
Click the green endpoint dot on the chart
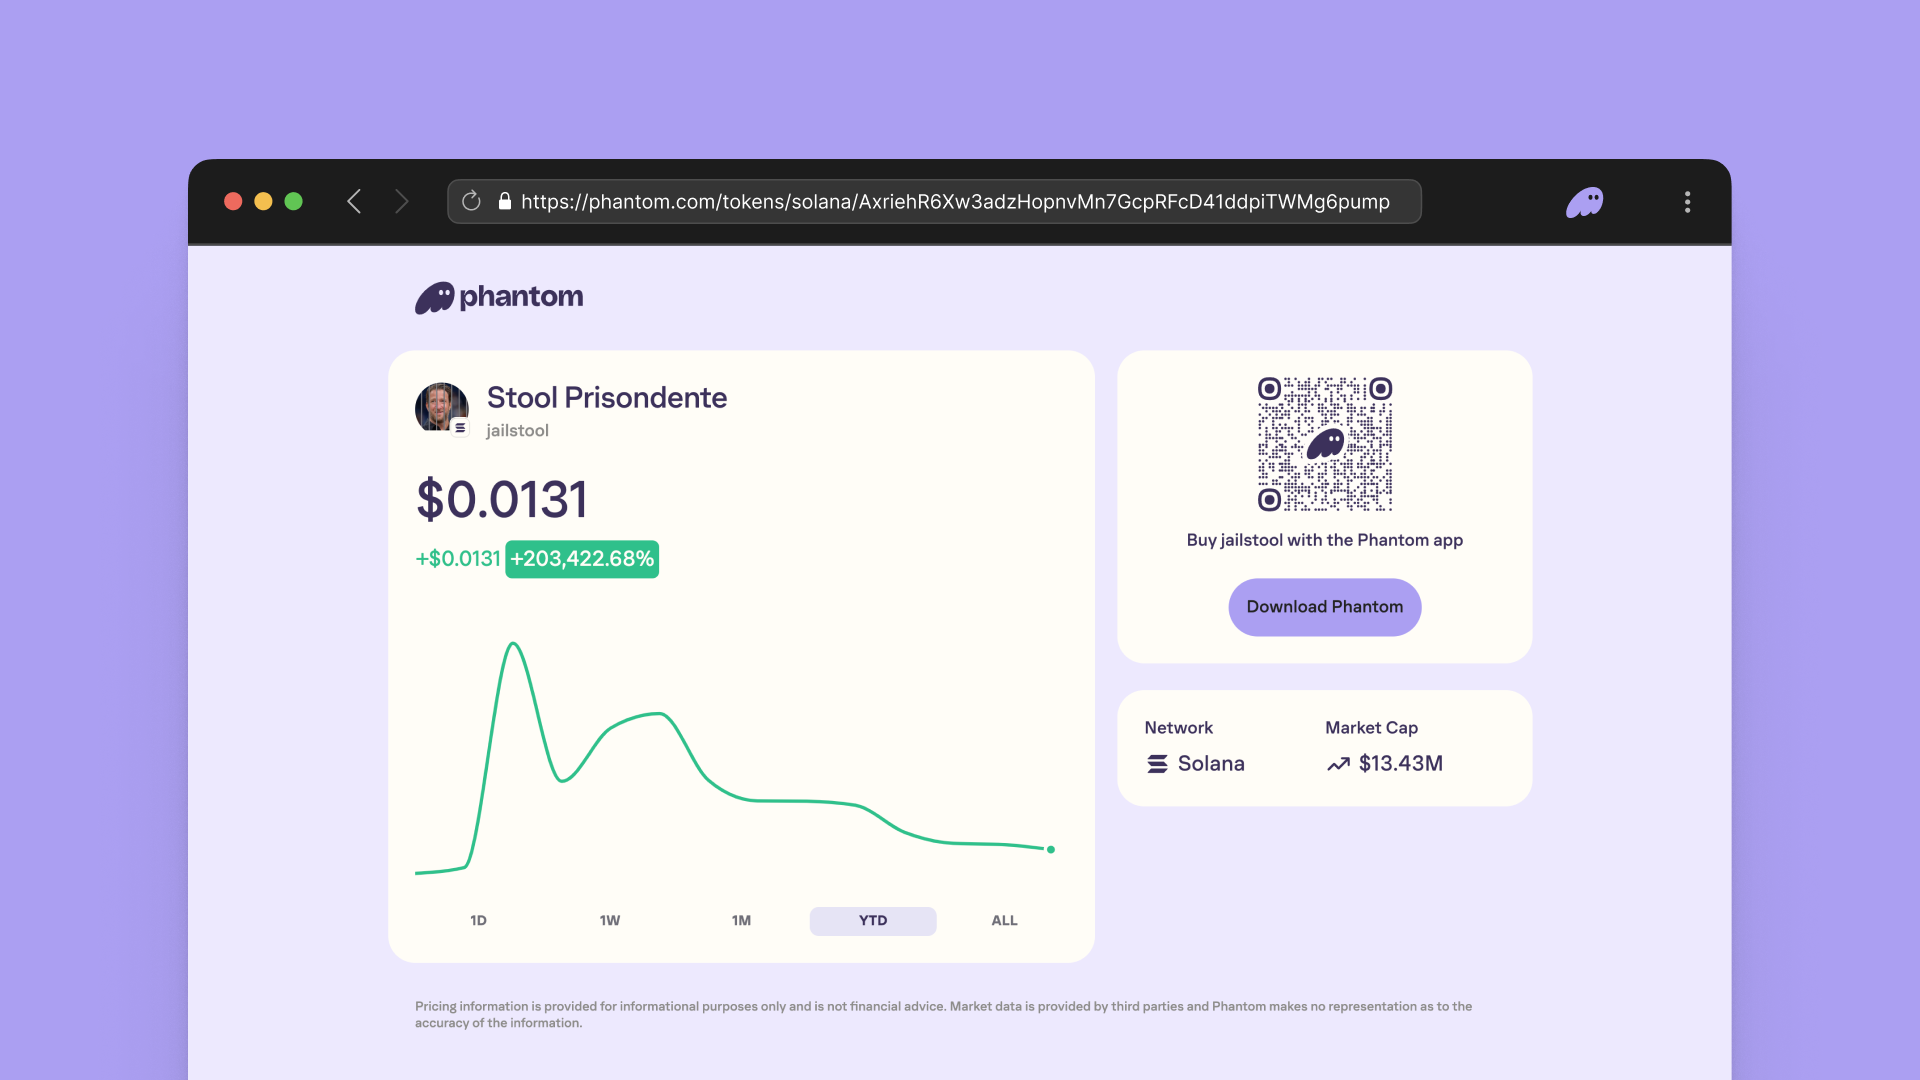coord(1051,850)
